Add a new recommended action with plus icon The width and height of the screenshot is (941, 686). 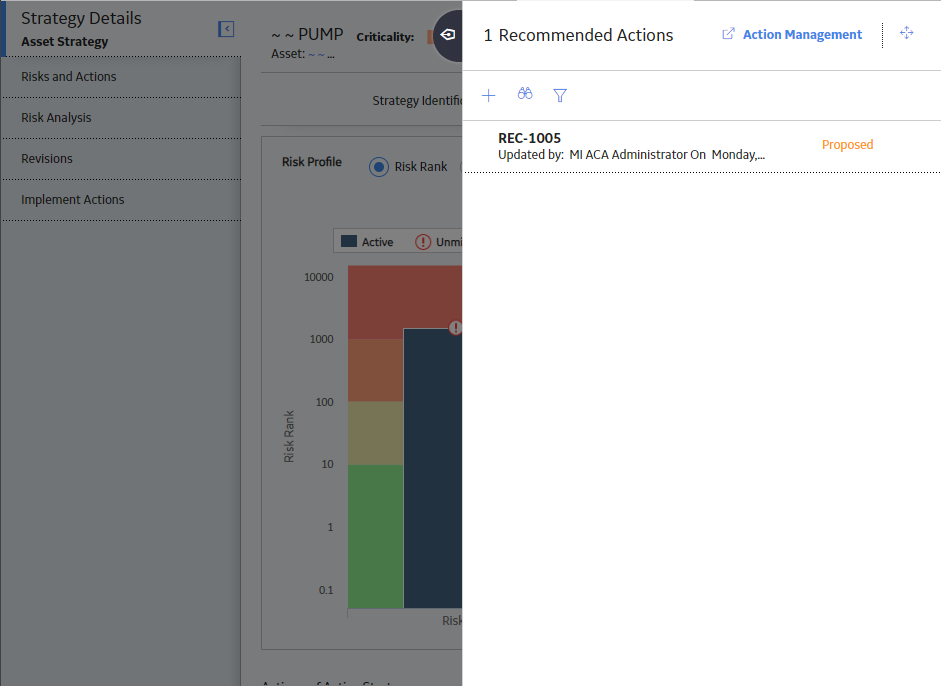[x=489, y=95]
